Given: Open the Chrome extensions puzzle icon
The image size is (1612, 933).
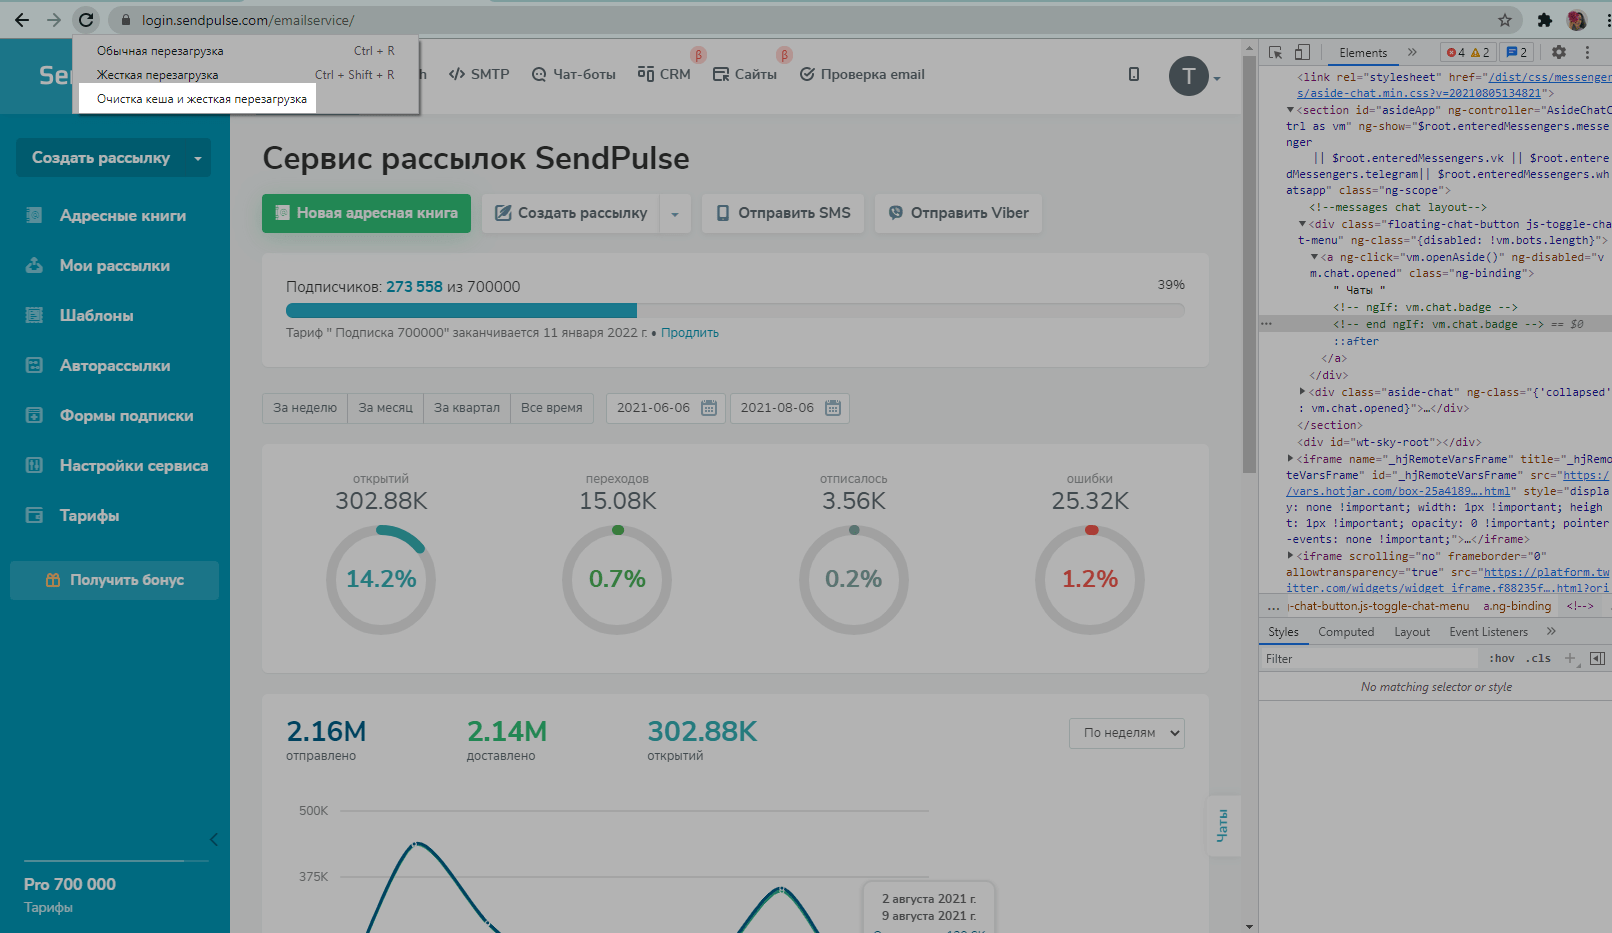Looking at the screenshot, I should [x=1544, y=20].
